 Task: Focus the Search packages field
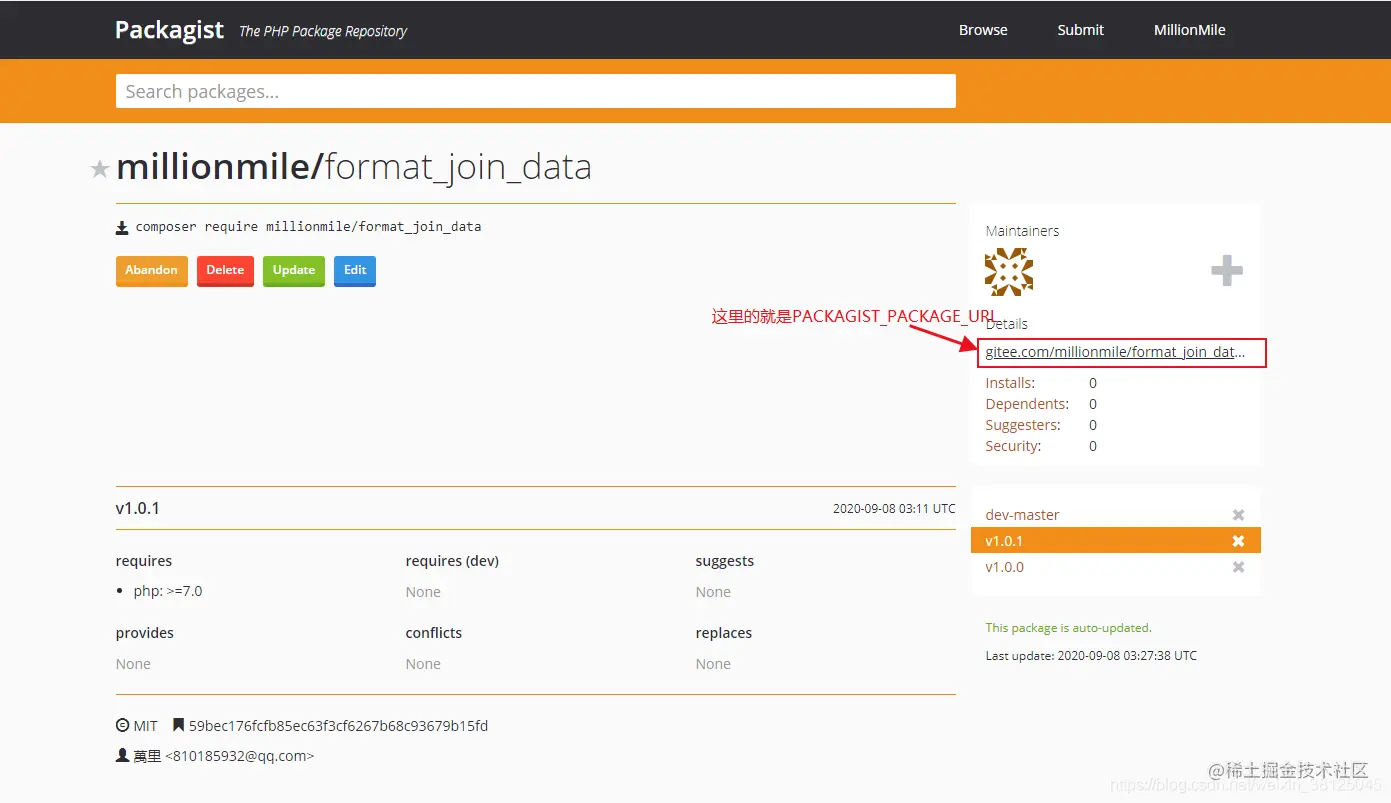tap(536, 91)
